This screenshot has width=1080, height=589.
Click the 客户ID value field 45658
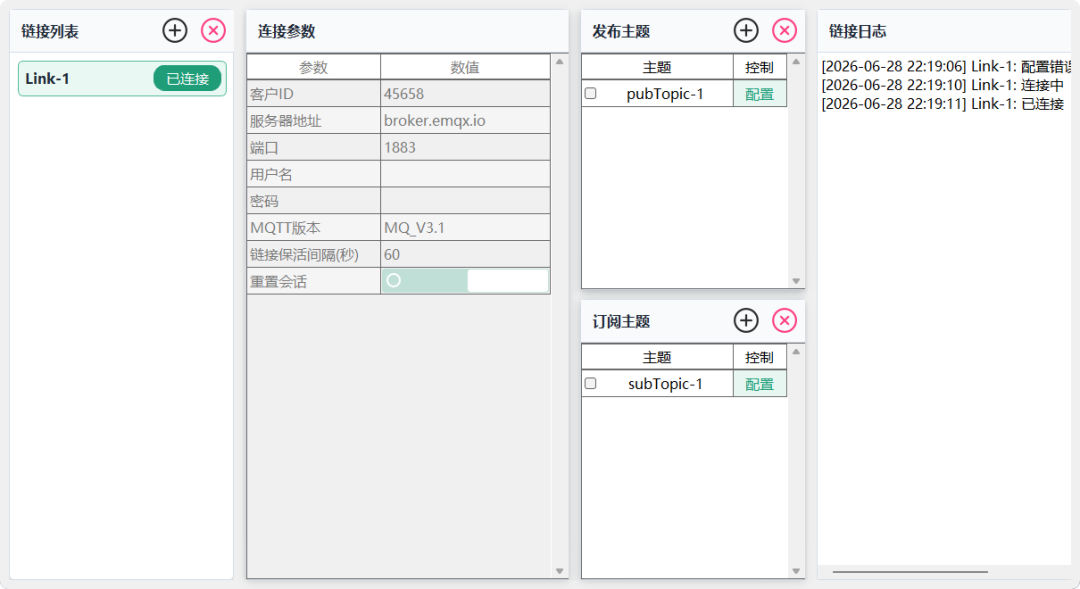(465, 94)
